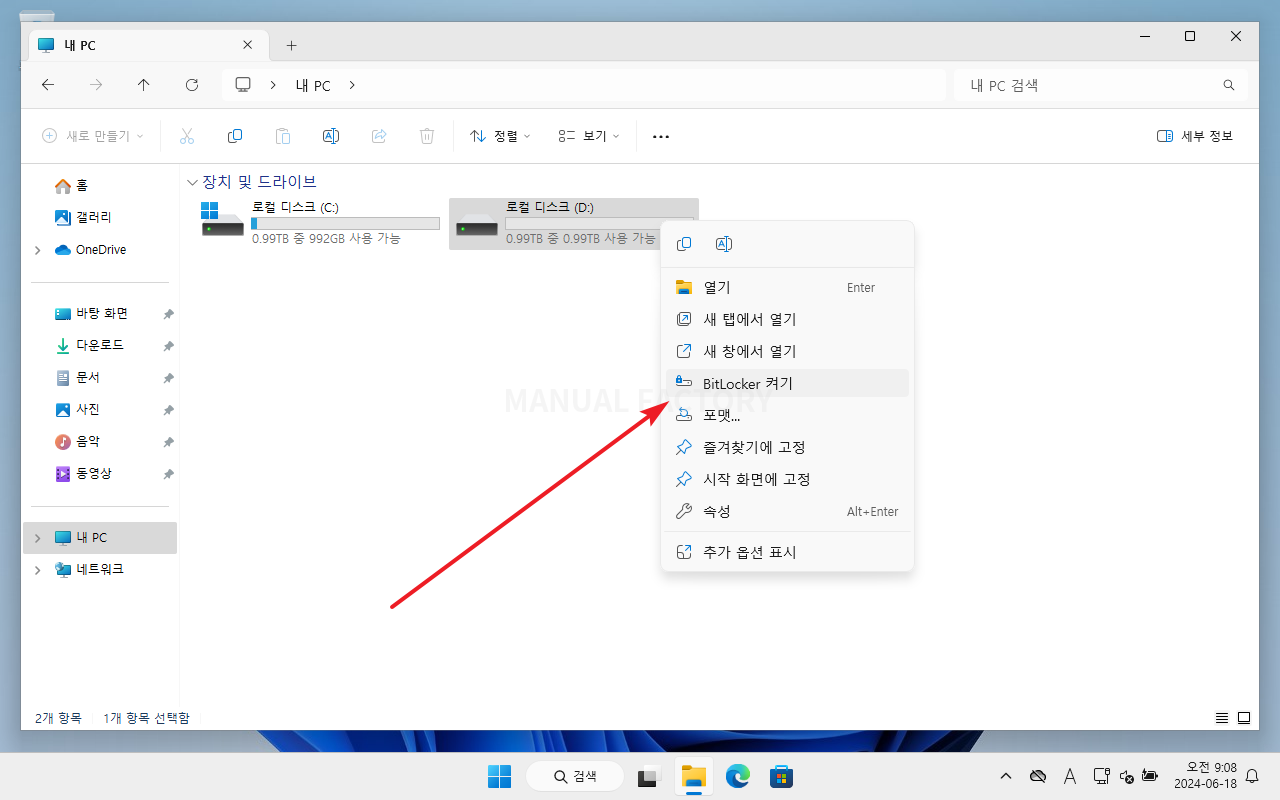
Task: Switch to the large thumbnails view icon
Action: point(1244,718)
